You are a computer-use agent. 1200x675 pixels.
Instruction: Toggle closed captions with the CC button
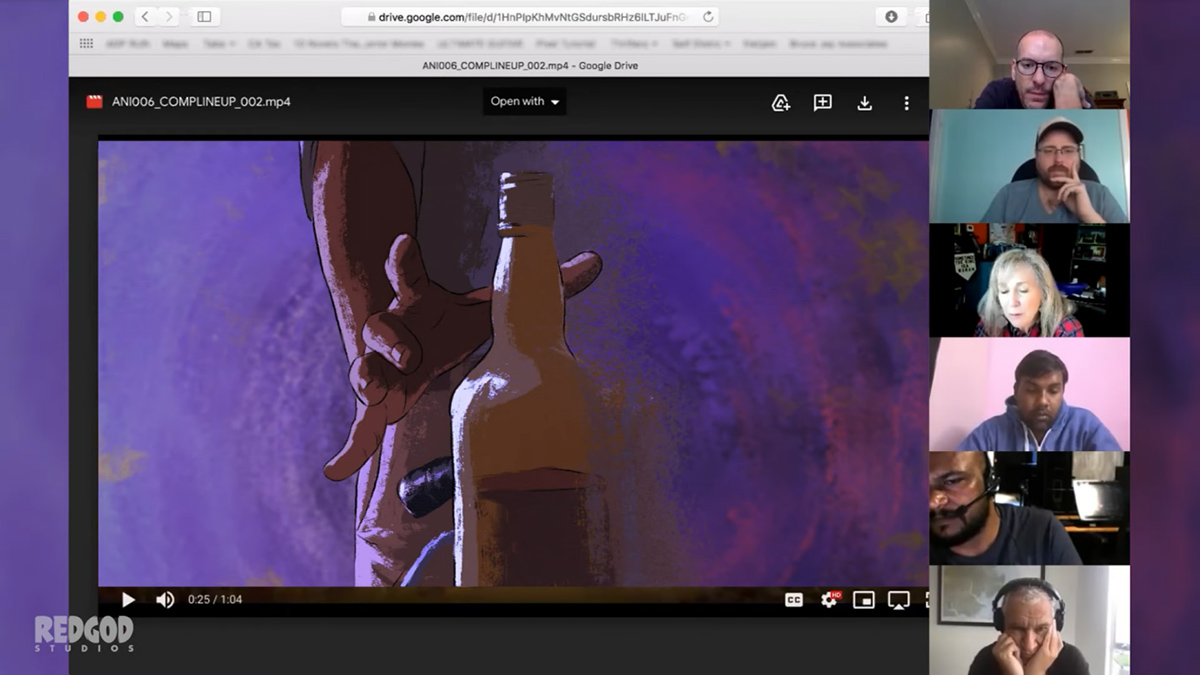794,600
